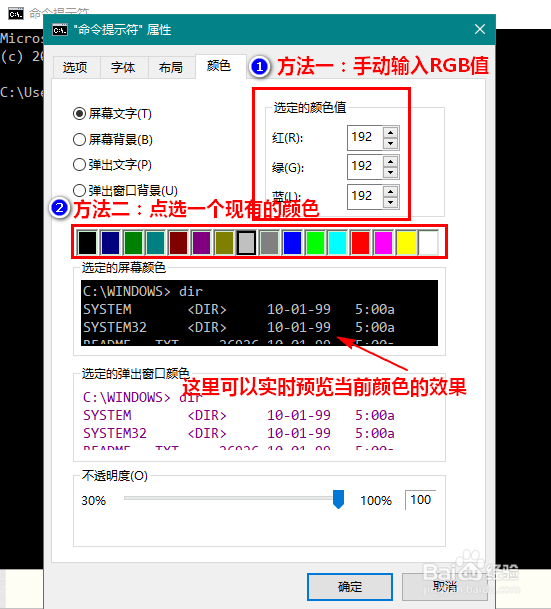Switch to the 字体 tab
The image size is (551, 609).
click(123, 68)
